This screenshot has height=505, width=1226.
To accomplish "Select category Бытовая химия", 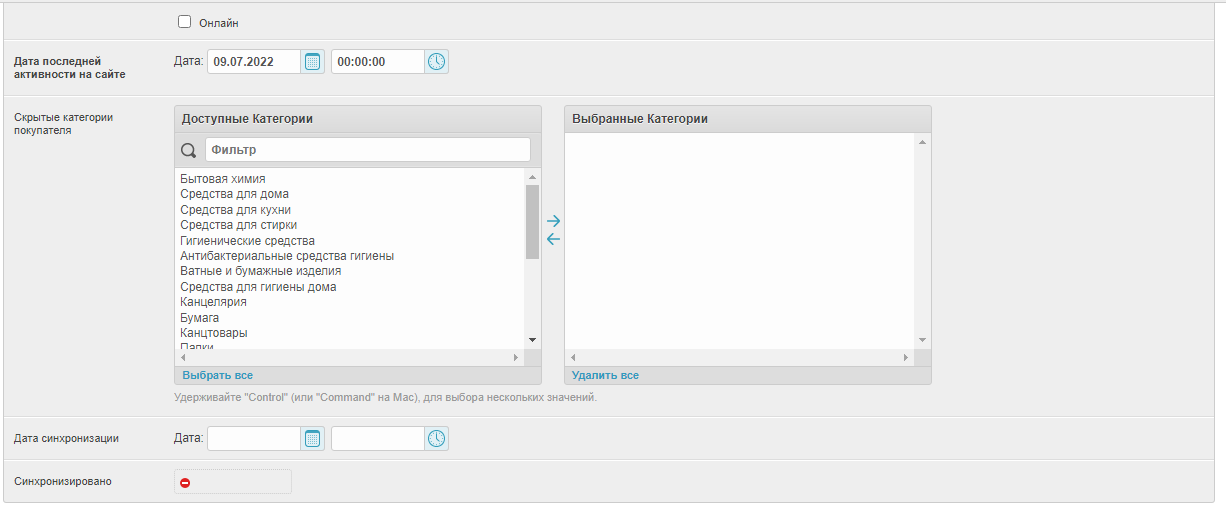I will [223, 179].
